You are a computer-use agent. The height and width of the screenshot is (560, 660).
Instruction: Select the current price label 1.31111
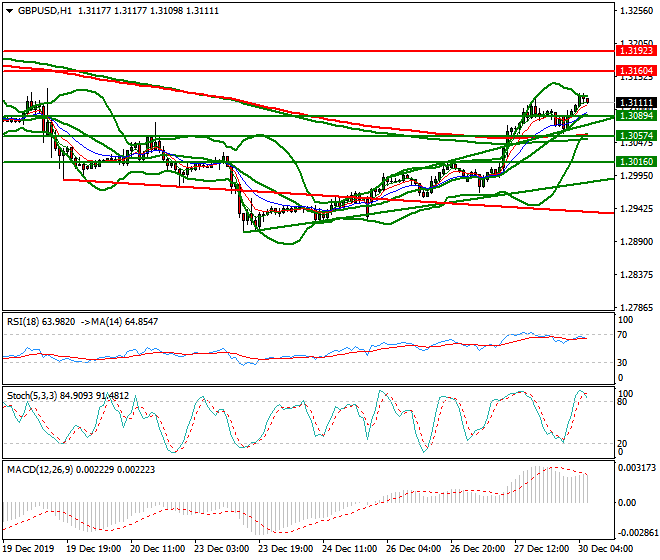click(636, 103)
